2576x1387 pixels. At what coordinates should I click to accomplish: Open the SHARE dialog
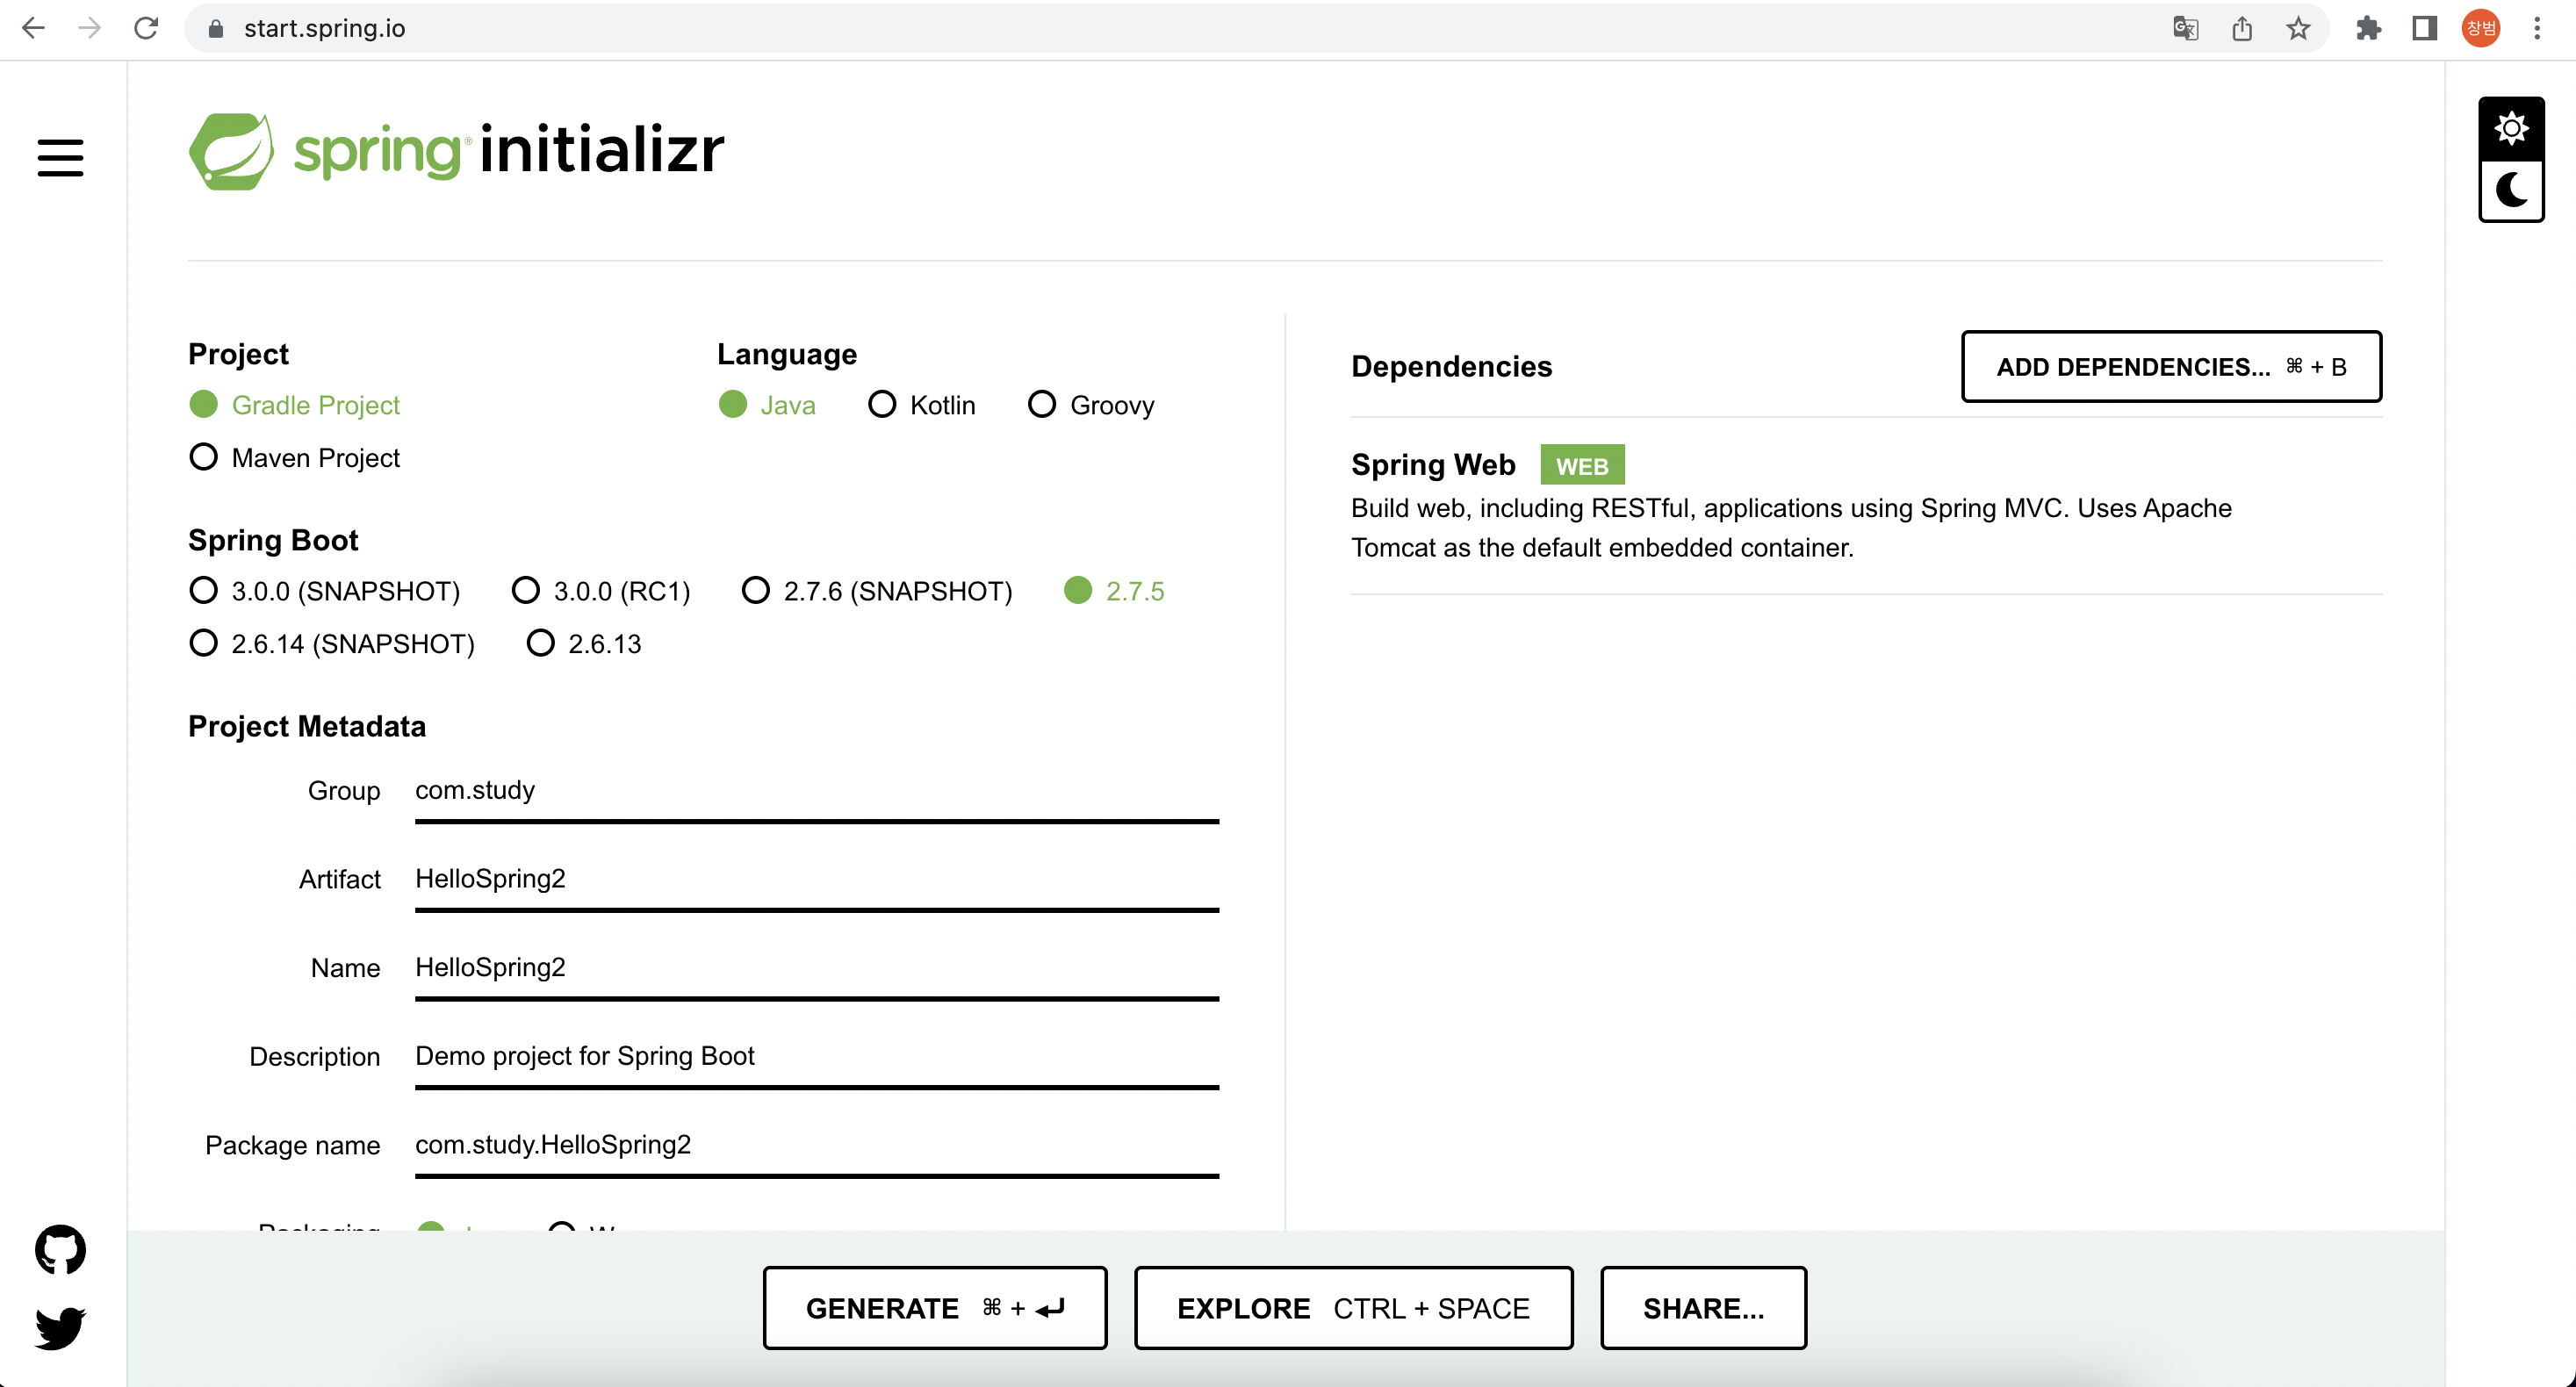pyautogui.click(x=1703, y=1308)
